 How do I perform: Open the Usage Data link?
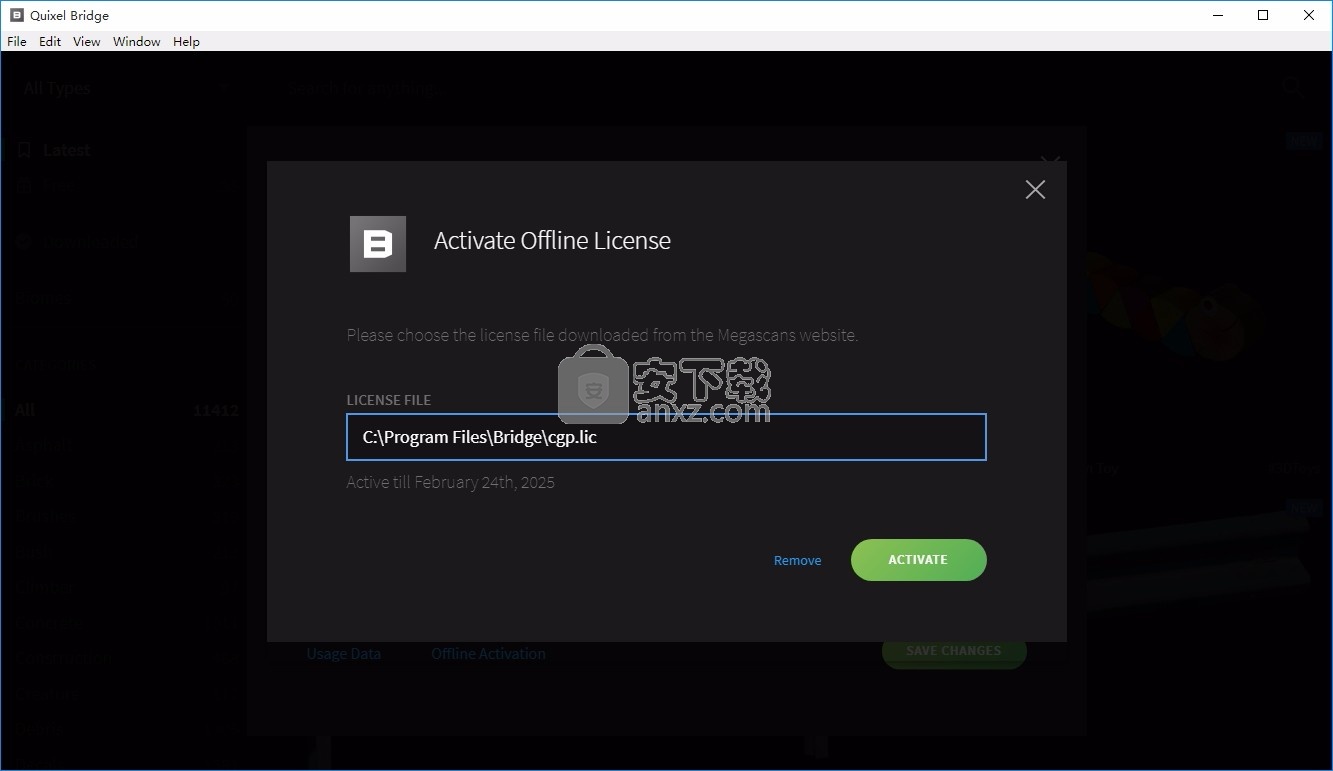343,654
